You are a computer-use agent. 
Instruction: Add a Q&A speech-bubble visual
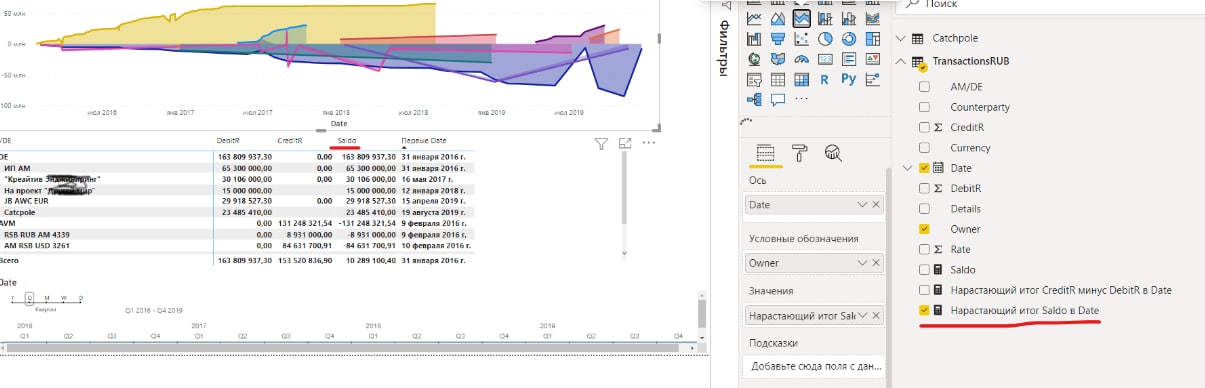click(778, 99)
